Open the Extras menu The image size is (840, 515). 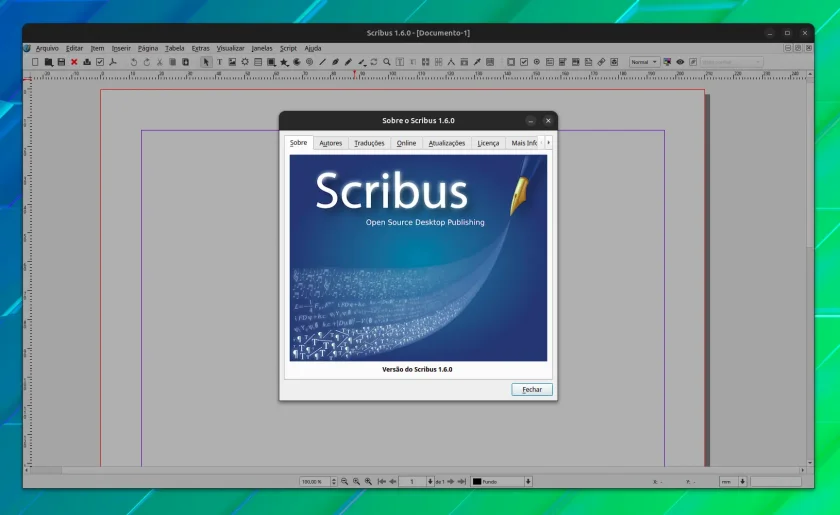[200, 48]
